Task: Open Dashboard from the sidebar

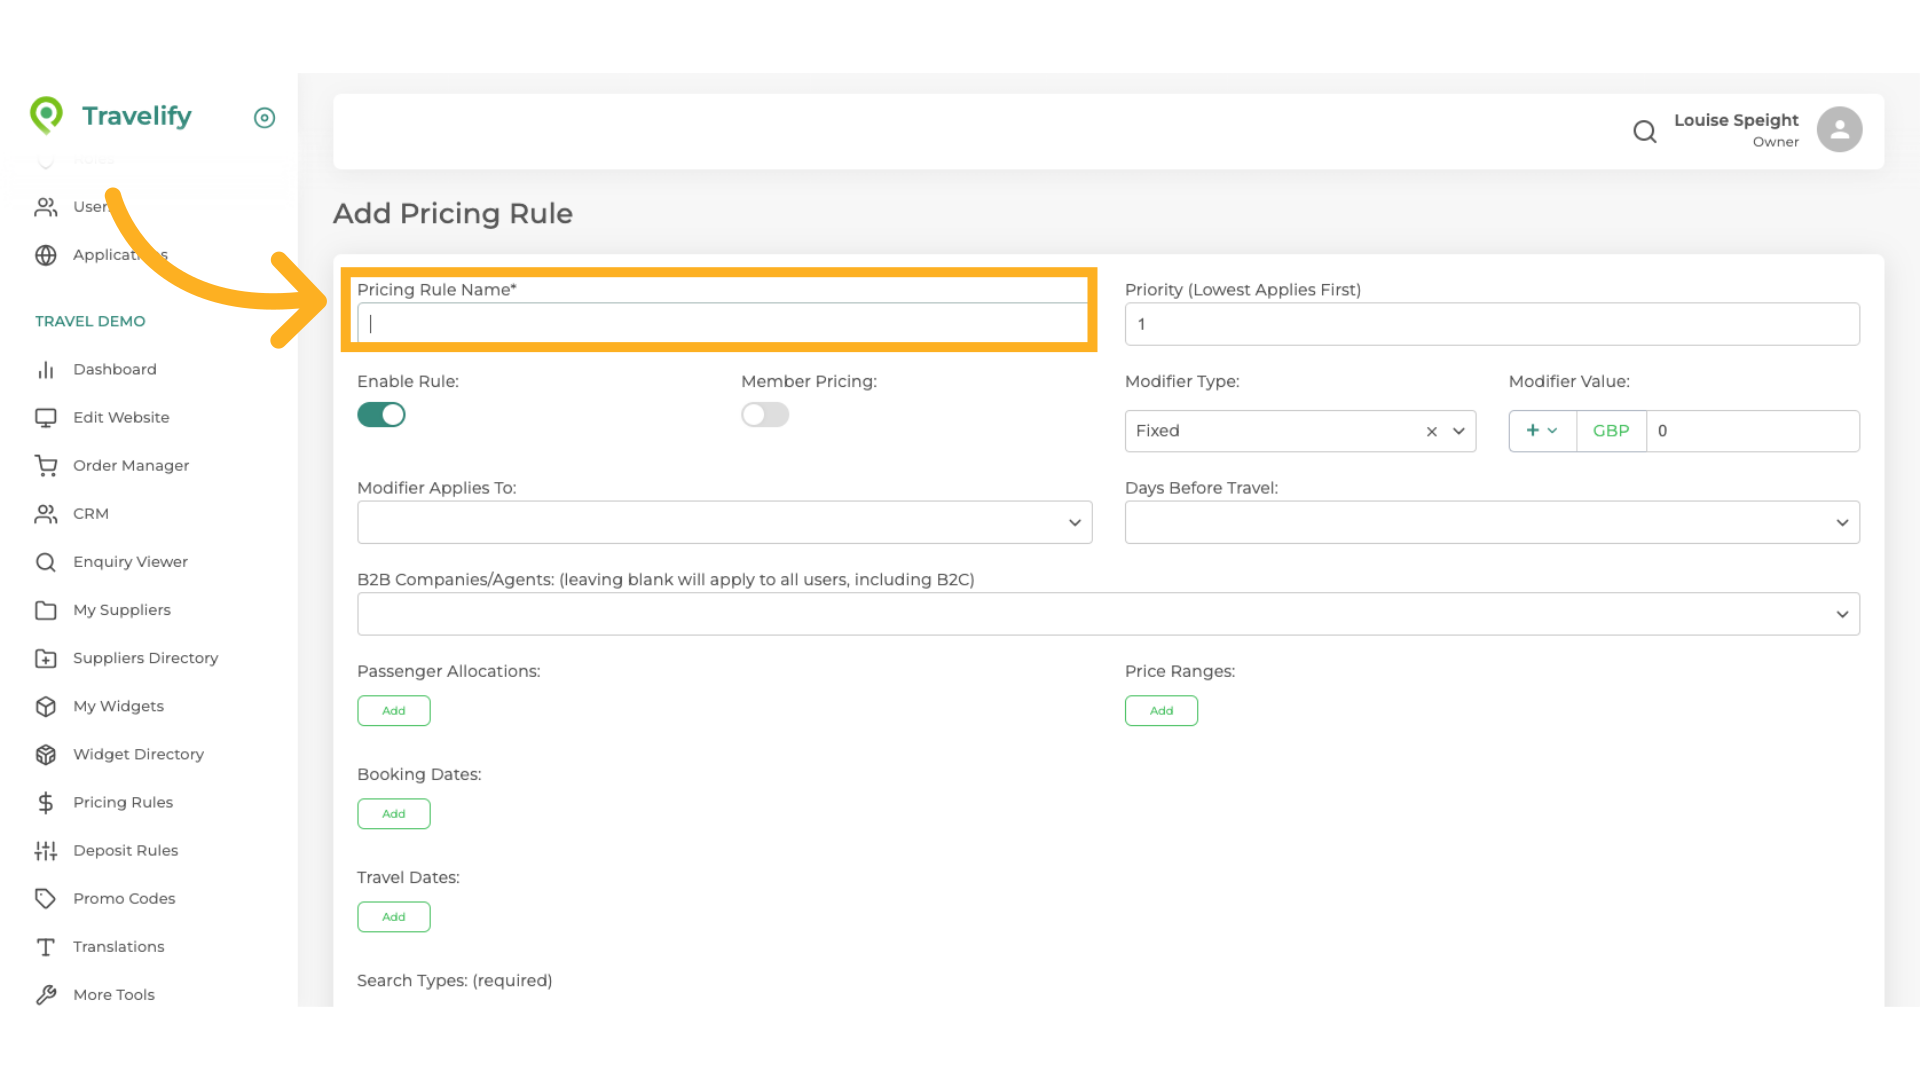Action: (114, 369)
